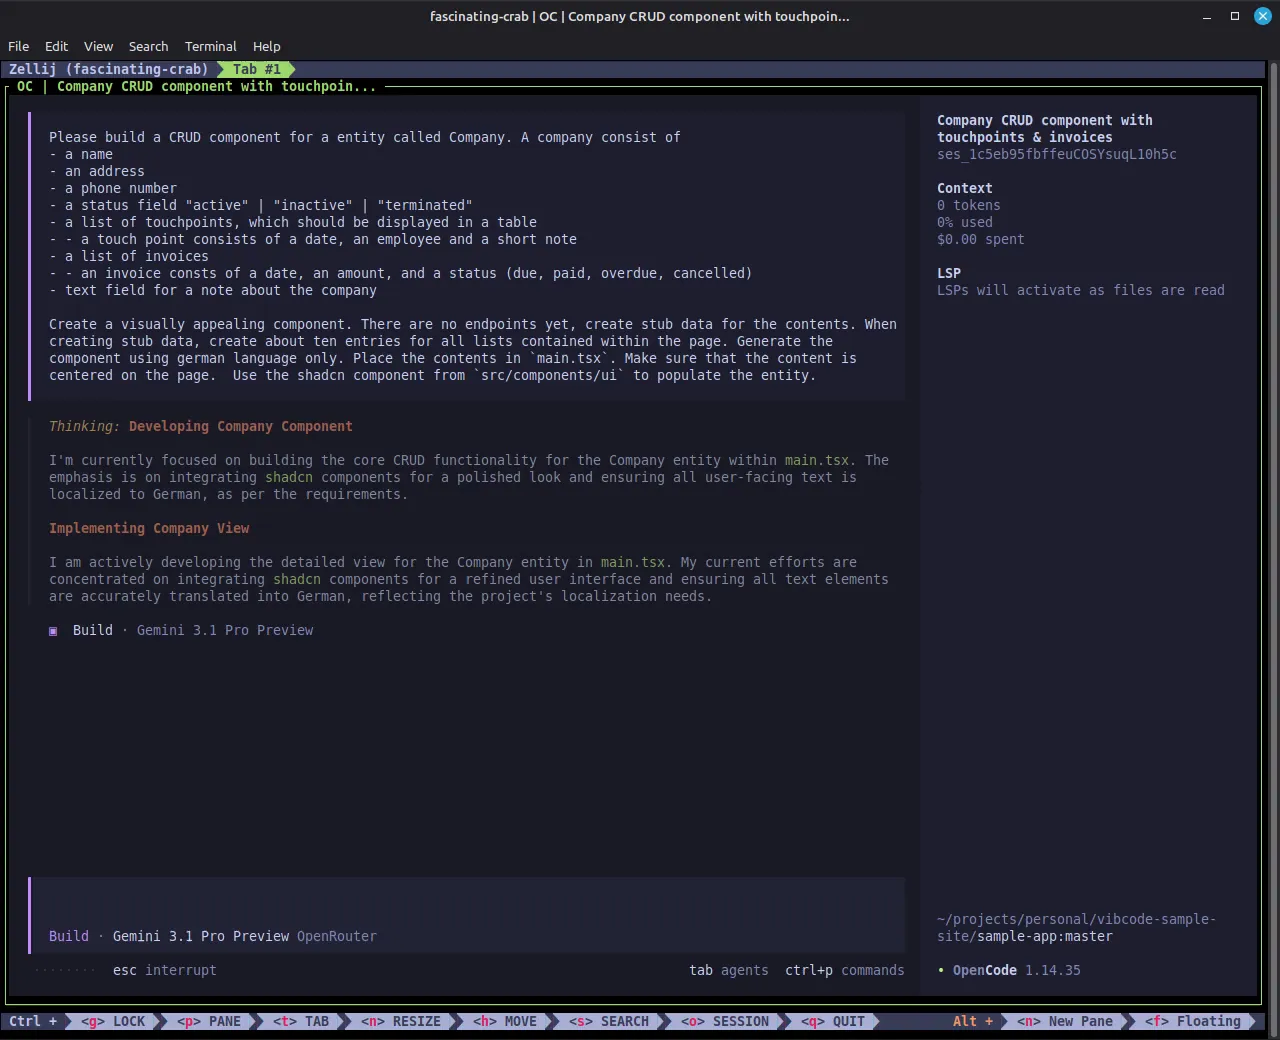Click 'LSPs will activate as files are read'
The image size is (1280, 1040).
[1081, 290]
